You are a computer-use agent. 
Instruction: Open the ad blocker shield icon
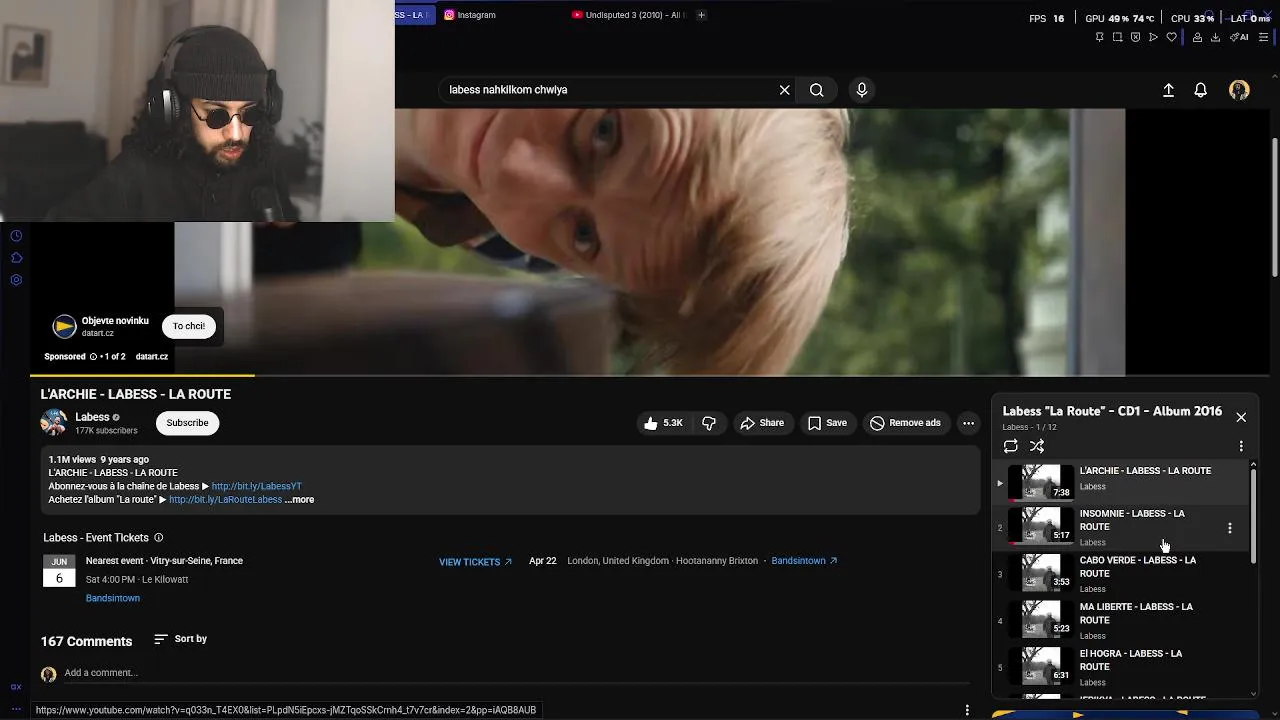tap(1136, 37)
